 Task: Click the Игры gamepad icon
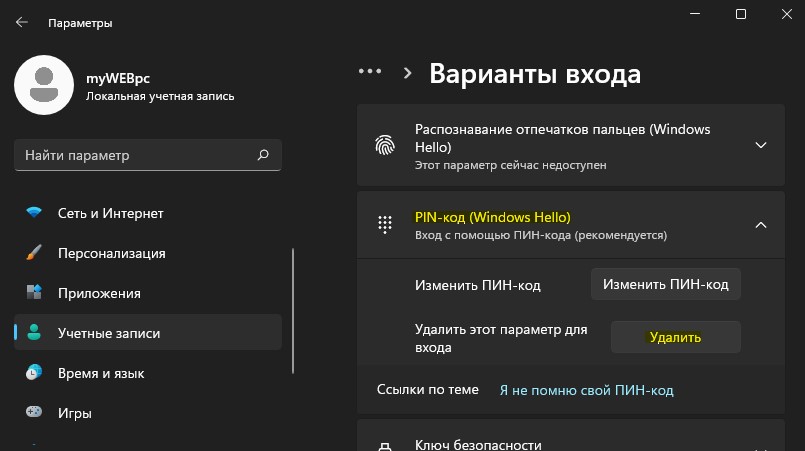(34, 412)
